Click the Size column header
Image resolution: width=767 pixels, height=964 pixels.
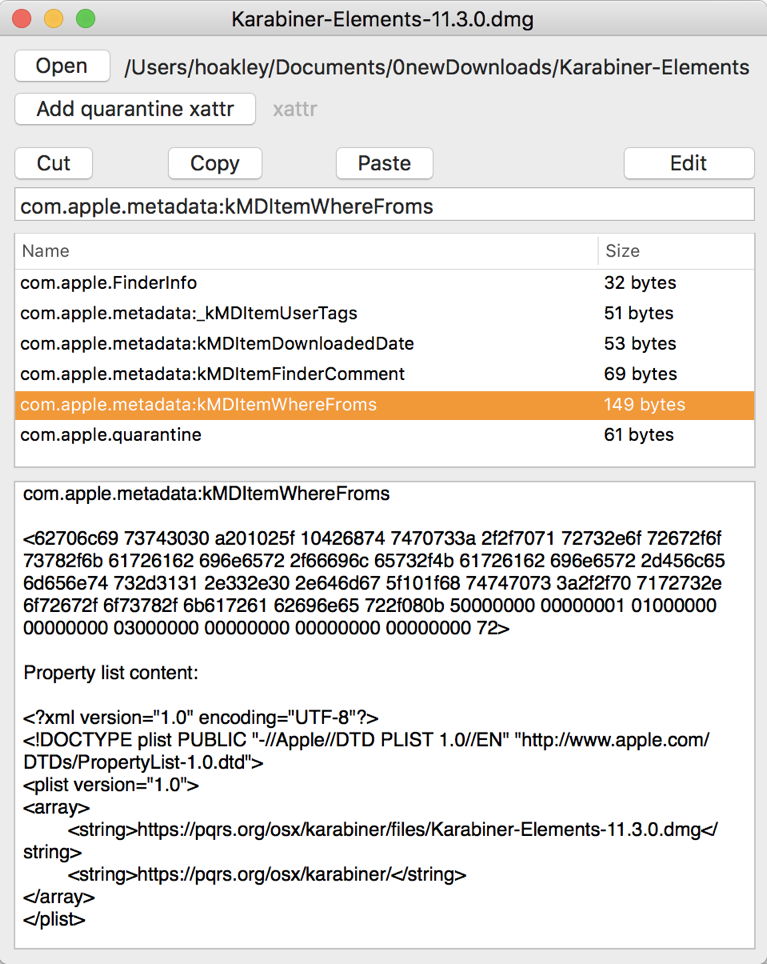click(622, 251)
